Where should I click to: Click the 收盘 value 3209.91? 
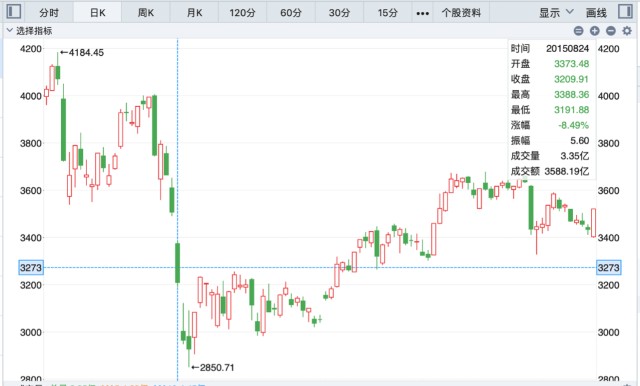pos(571,79)
